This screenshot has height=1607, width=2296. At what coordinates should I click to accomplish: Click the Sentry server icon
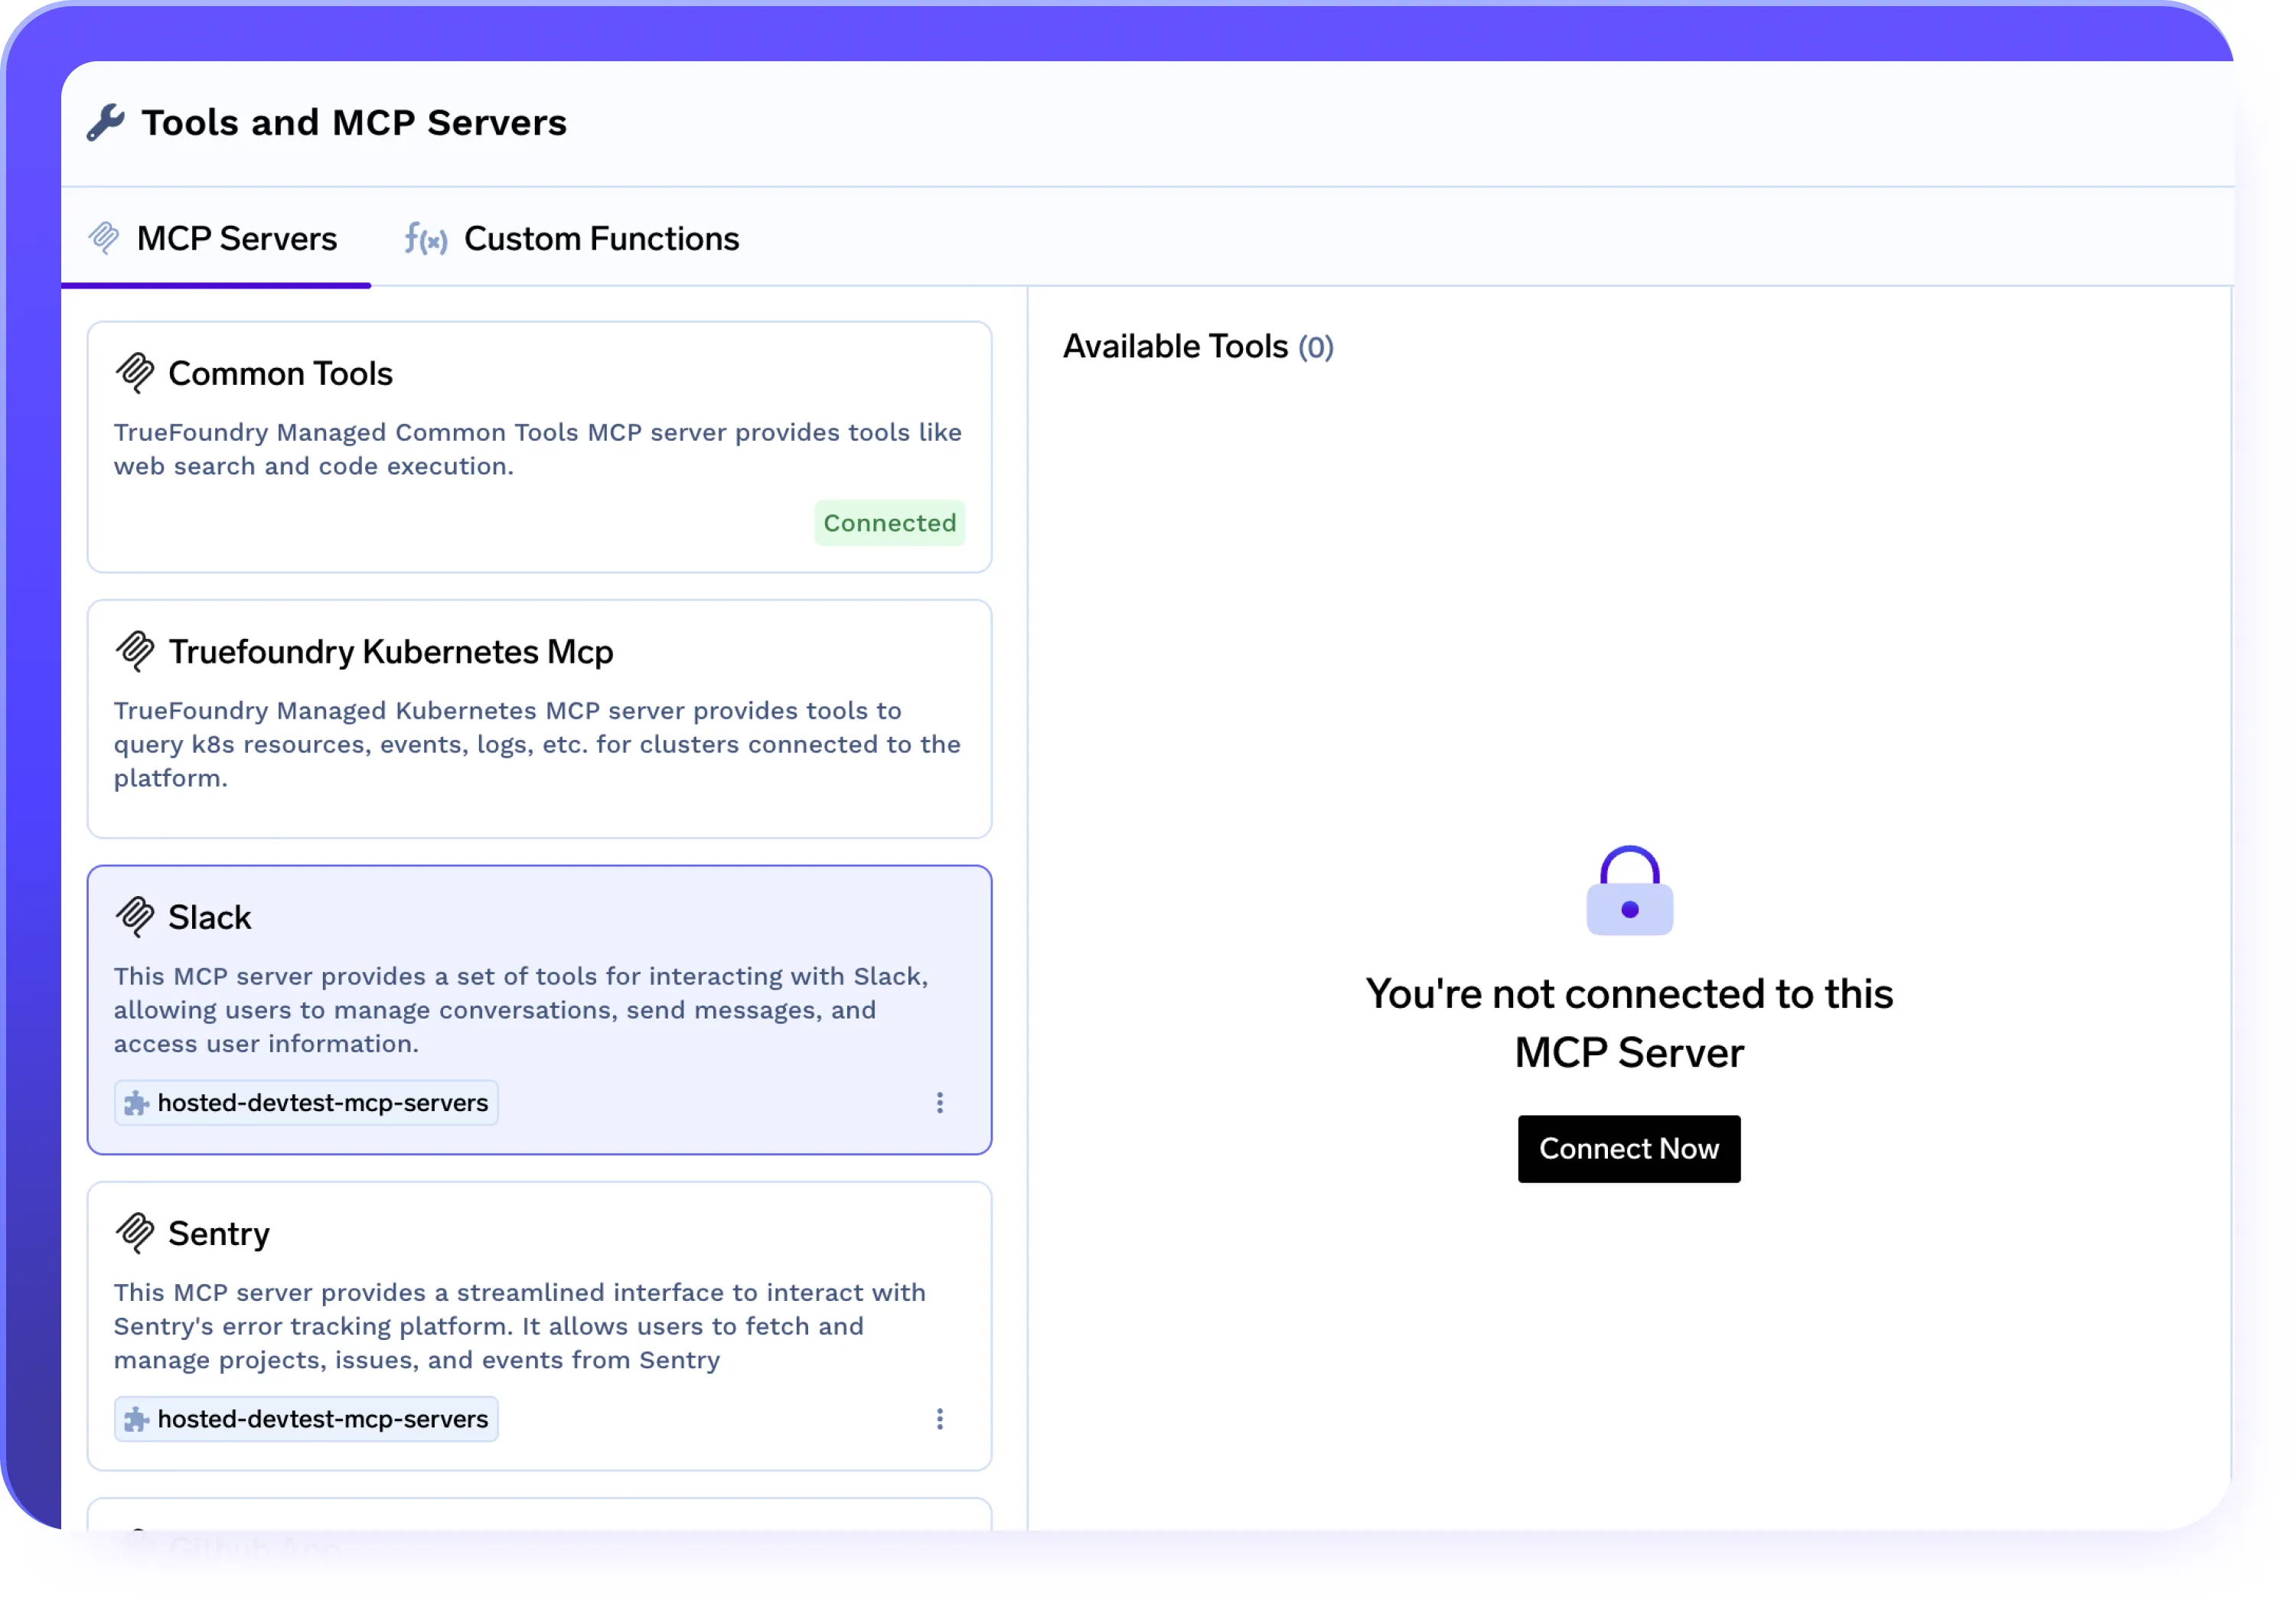[x=136, y=1232]
